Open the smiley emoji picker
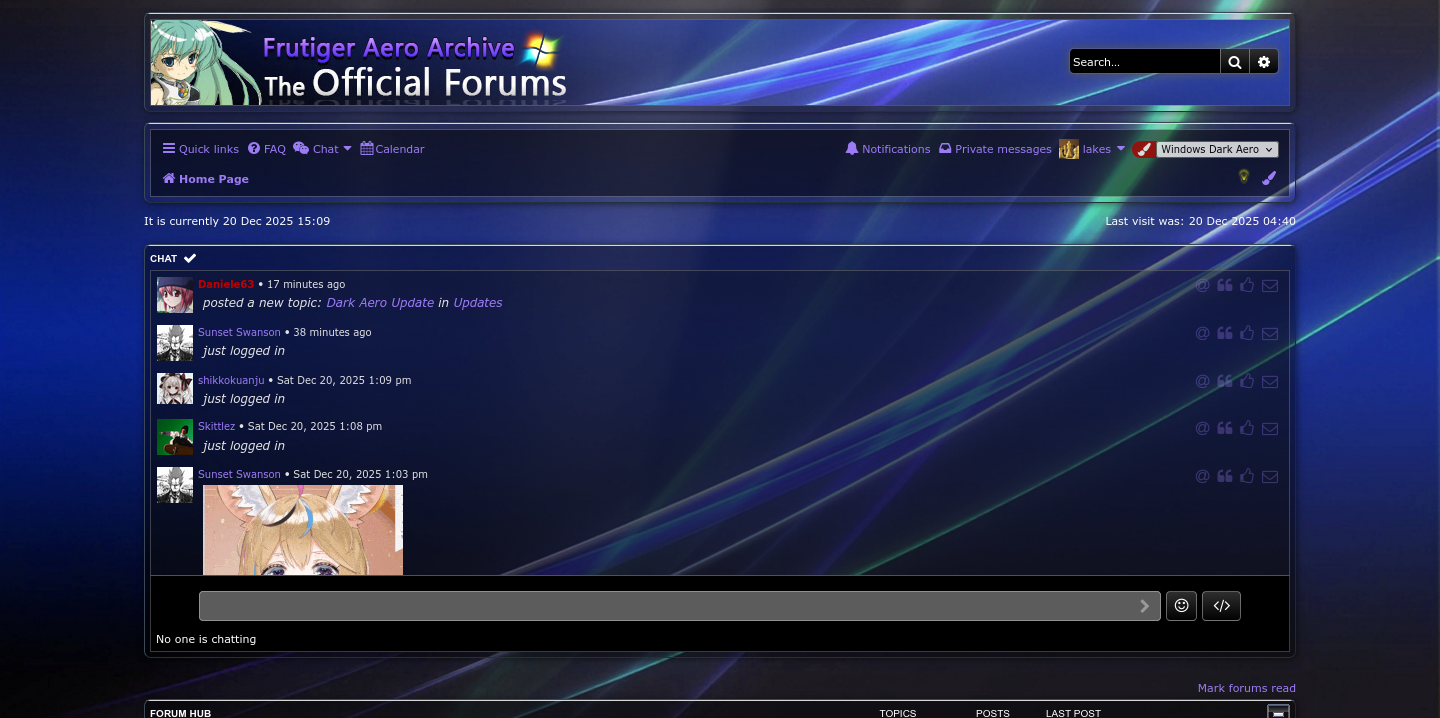1440x718 pixels. pyautogui.click(x=1181, y=606)
